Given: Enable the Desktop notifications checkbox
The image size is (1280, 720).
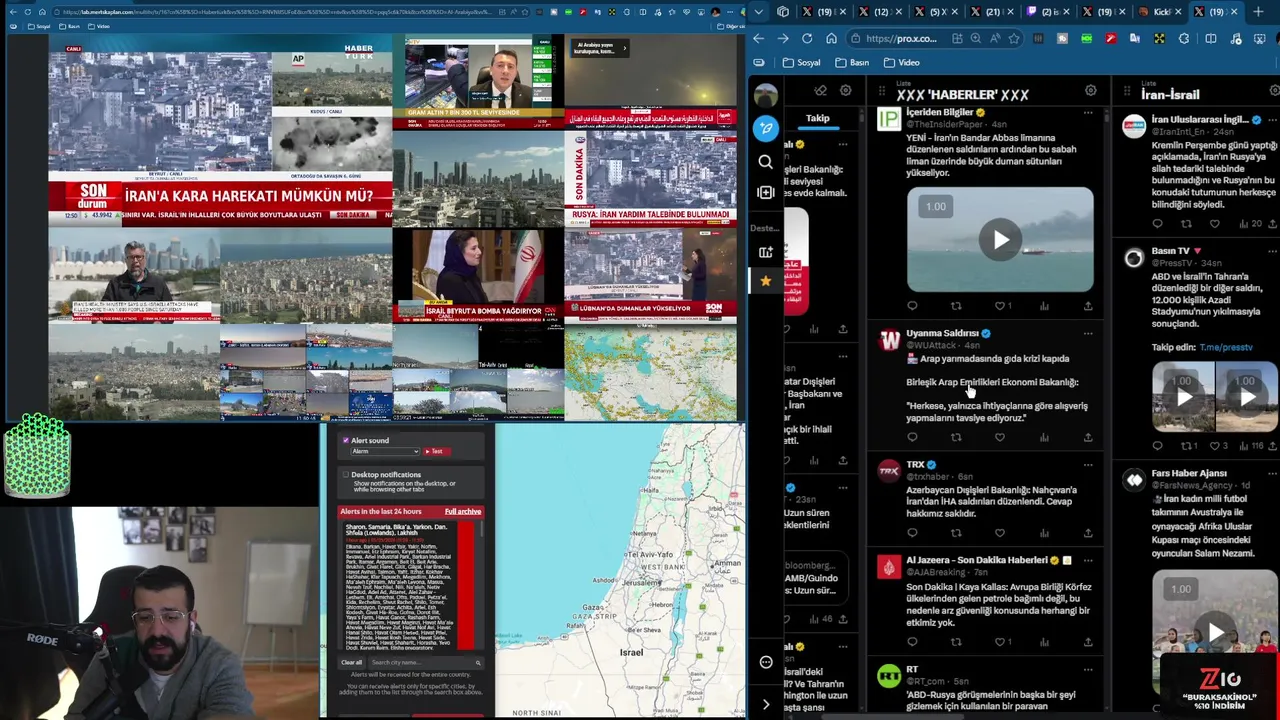Looking at the screenshot, I should point(346,475).
